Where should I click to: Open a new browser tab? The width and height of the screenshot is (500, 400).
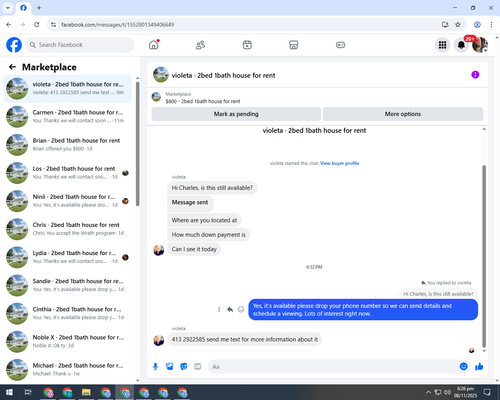point(39,8)
